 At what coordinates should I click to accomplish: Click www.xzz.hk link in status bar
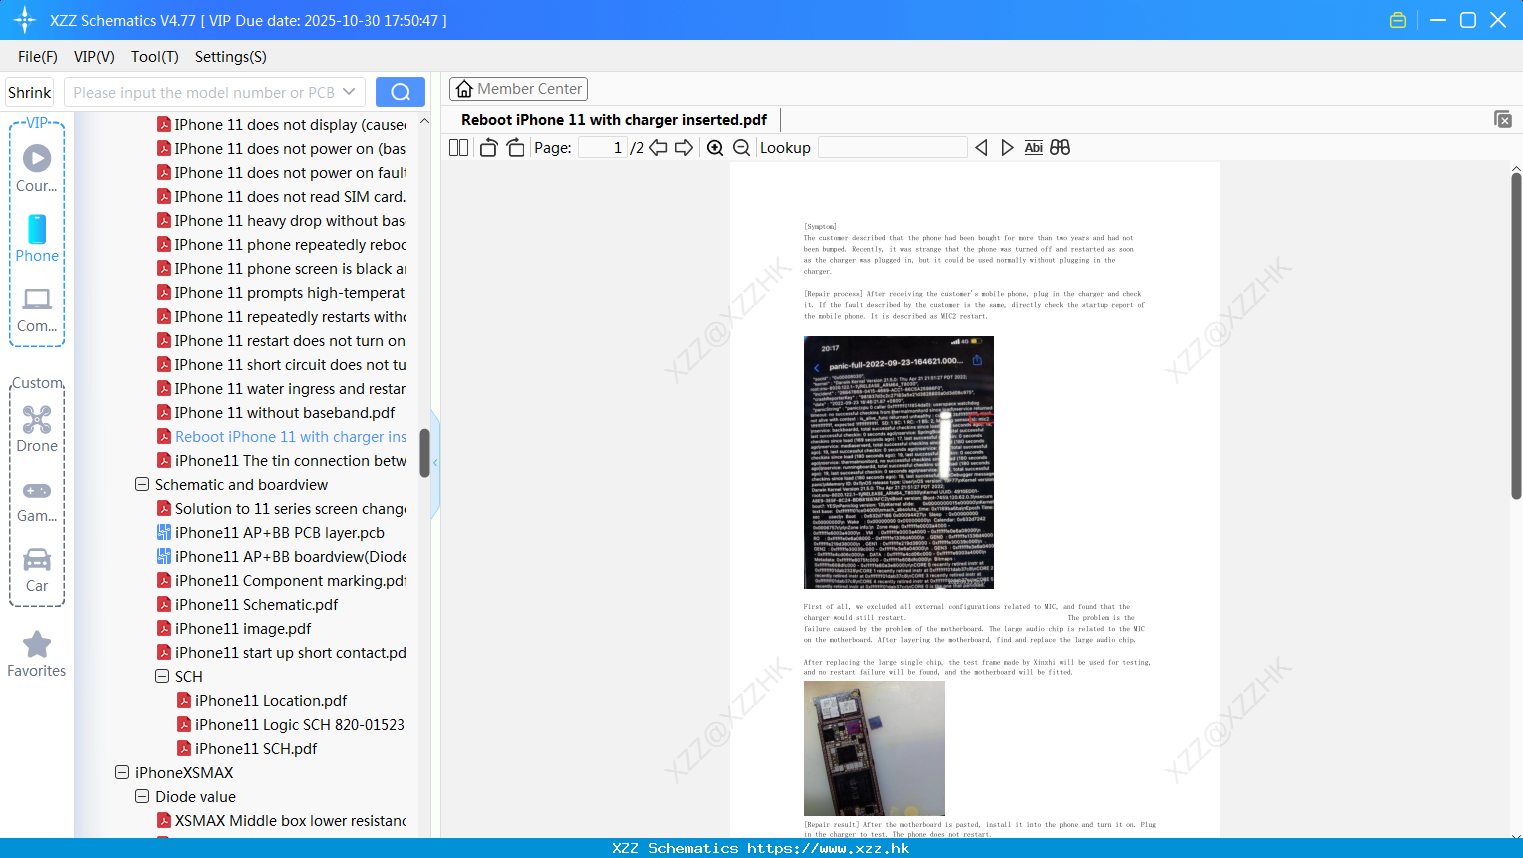828,848
